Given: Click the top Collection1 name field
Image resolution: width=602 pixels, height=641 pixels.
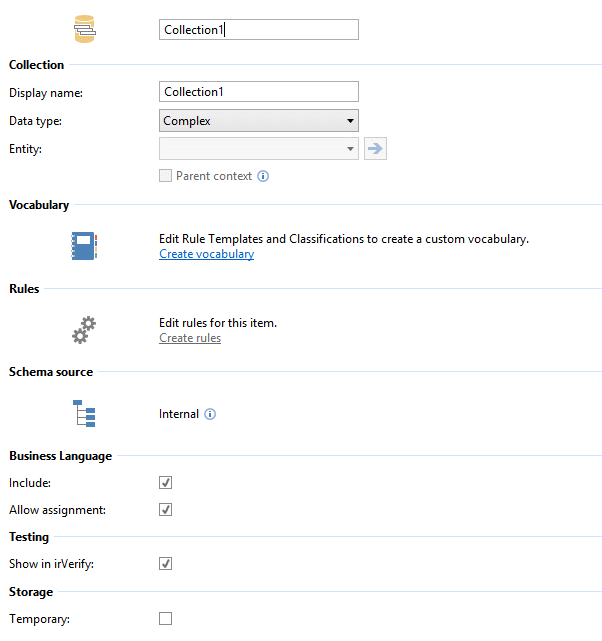Looking at the screenshot, I should [259, 30].
